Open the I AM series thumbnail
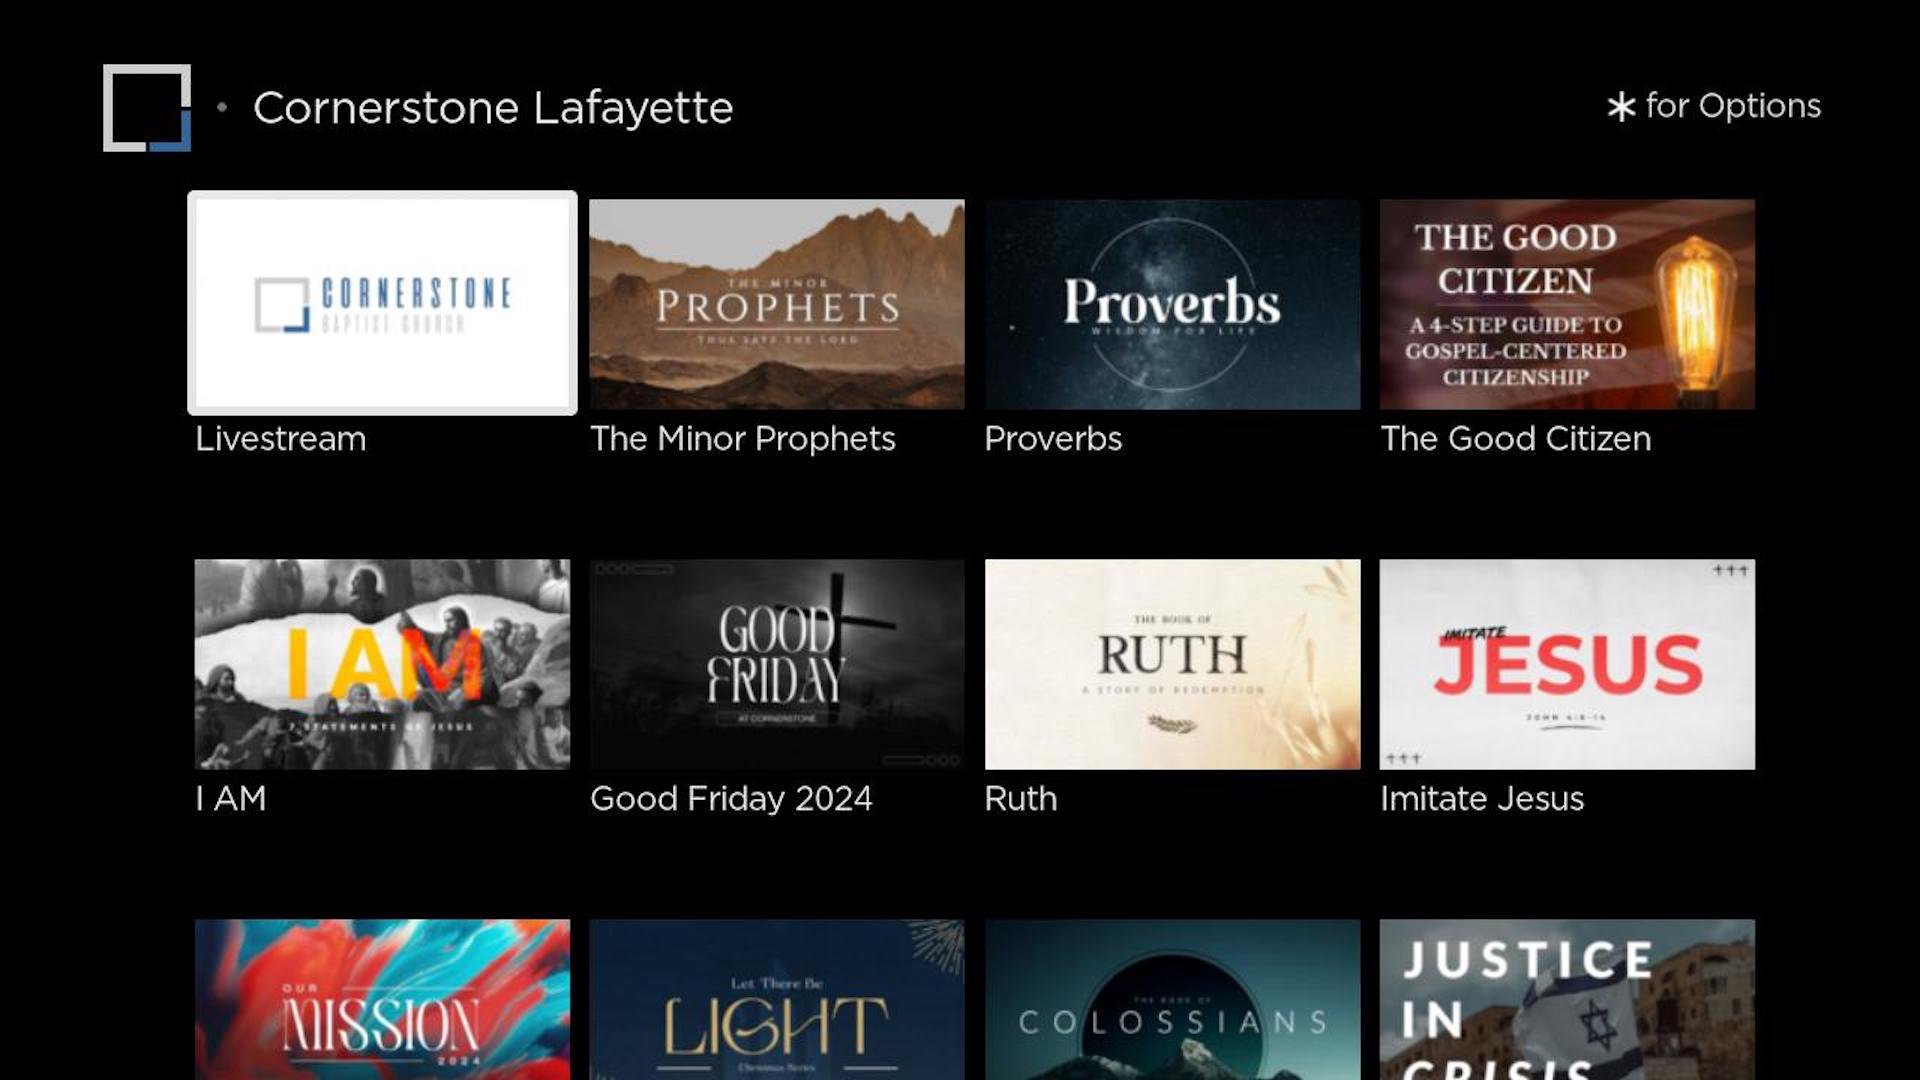1920x1080 pixels. tap(382, 664)
